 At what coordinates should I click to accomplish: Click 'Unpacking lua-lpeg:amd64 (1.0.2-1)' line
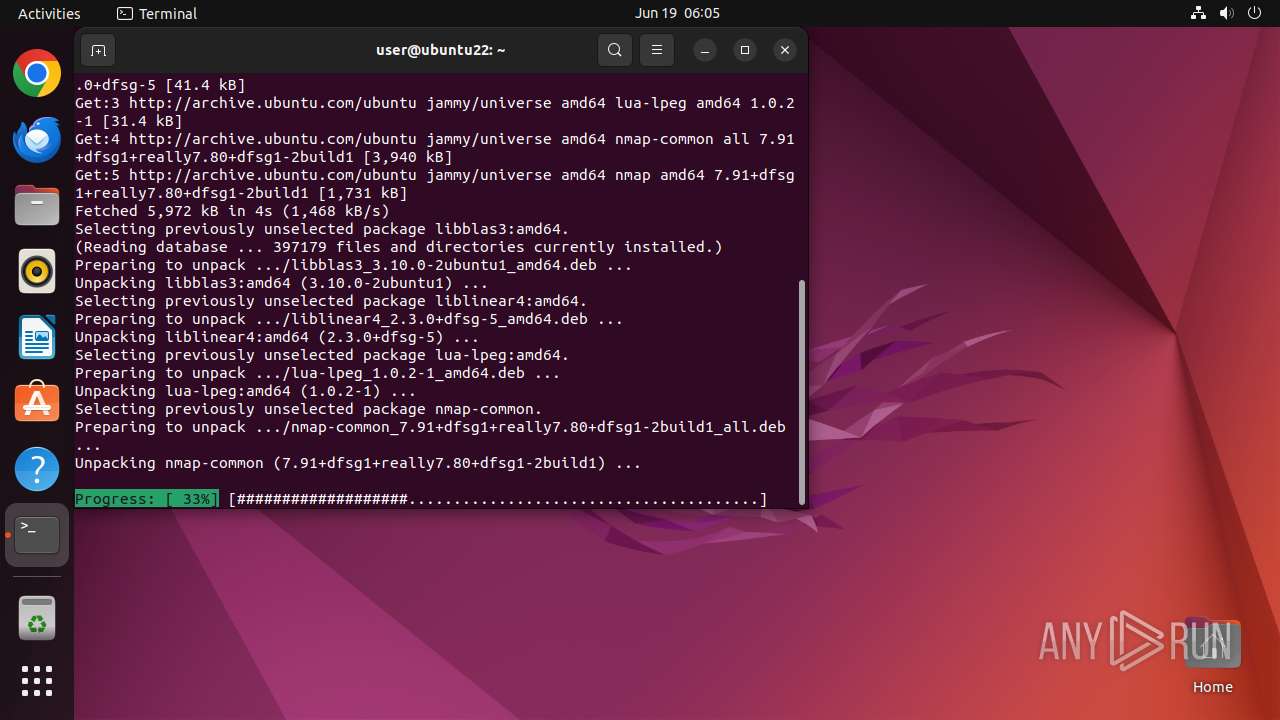click(x=245, y=391)
